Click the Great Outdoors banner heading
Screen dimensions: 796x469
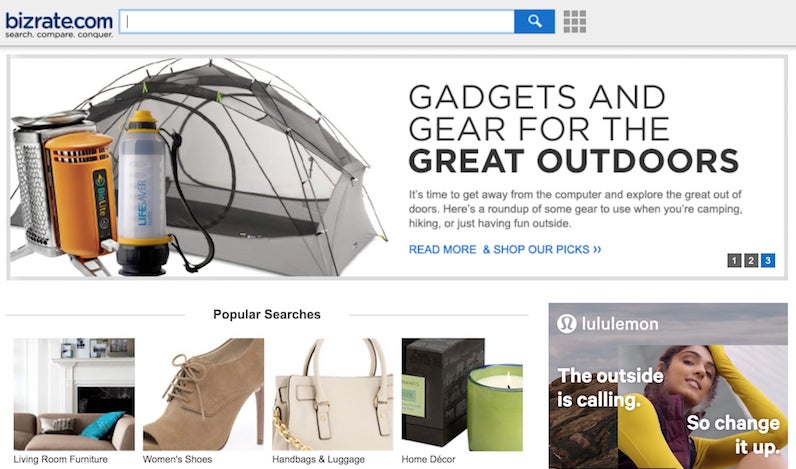point(574,129)
